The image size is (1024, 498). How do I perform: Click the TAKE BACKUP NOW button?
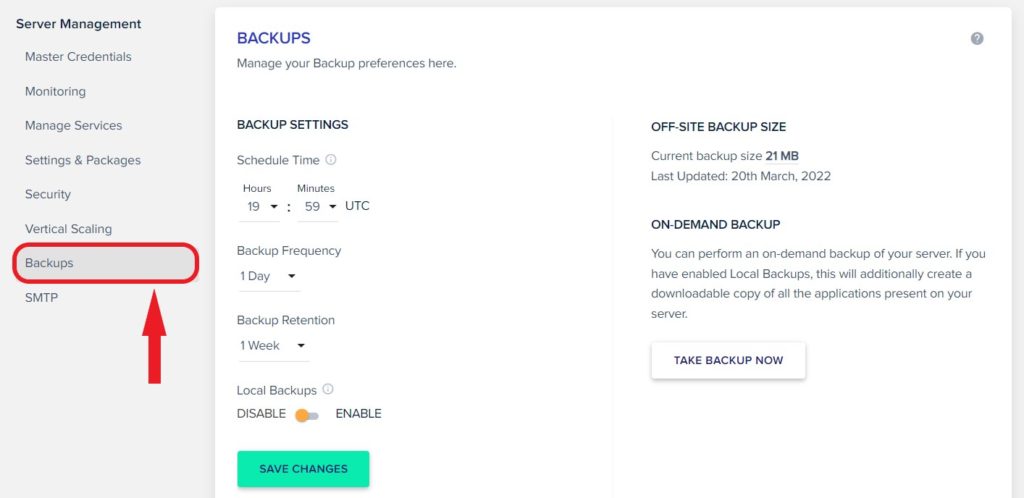tap(728, 360)
